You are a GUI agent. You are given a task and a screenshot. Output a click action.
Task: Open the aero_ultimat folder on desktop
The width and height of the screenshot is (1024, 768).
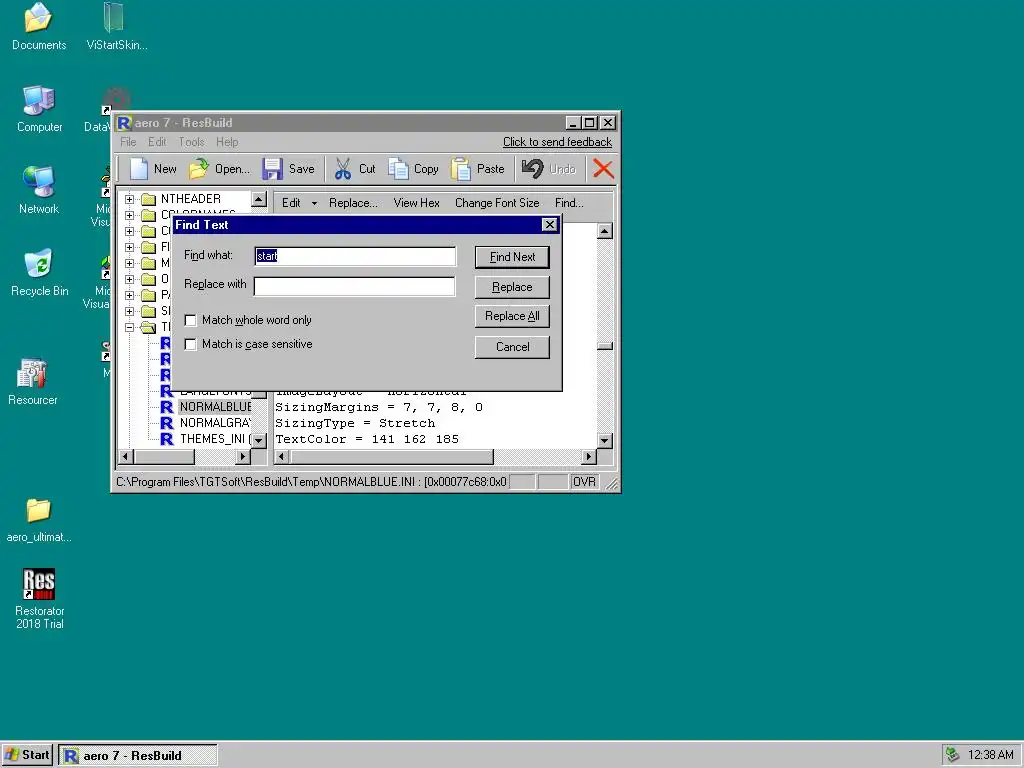point(39,510)
